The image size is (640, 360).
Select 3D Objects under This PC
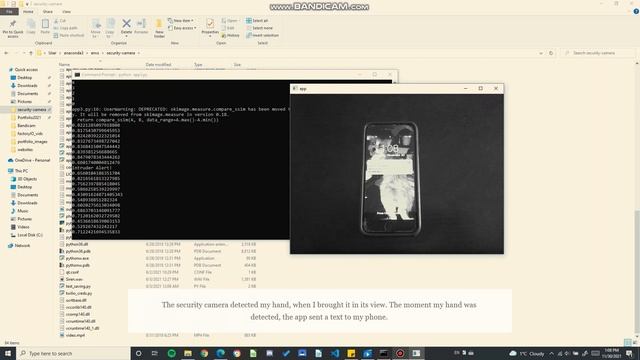27,179
